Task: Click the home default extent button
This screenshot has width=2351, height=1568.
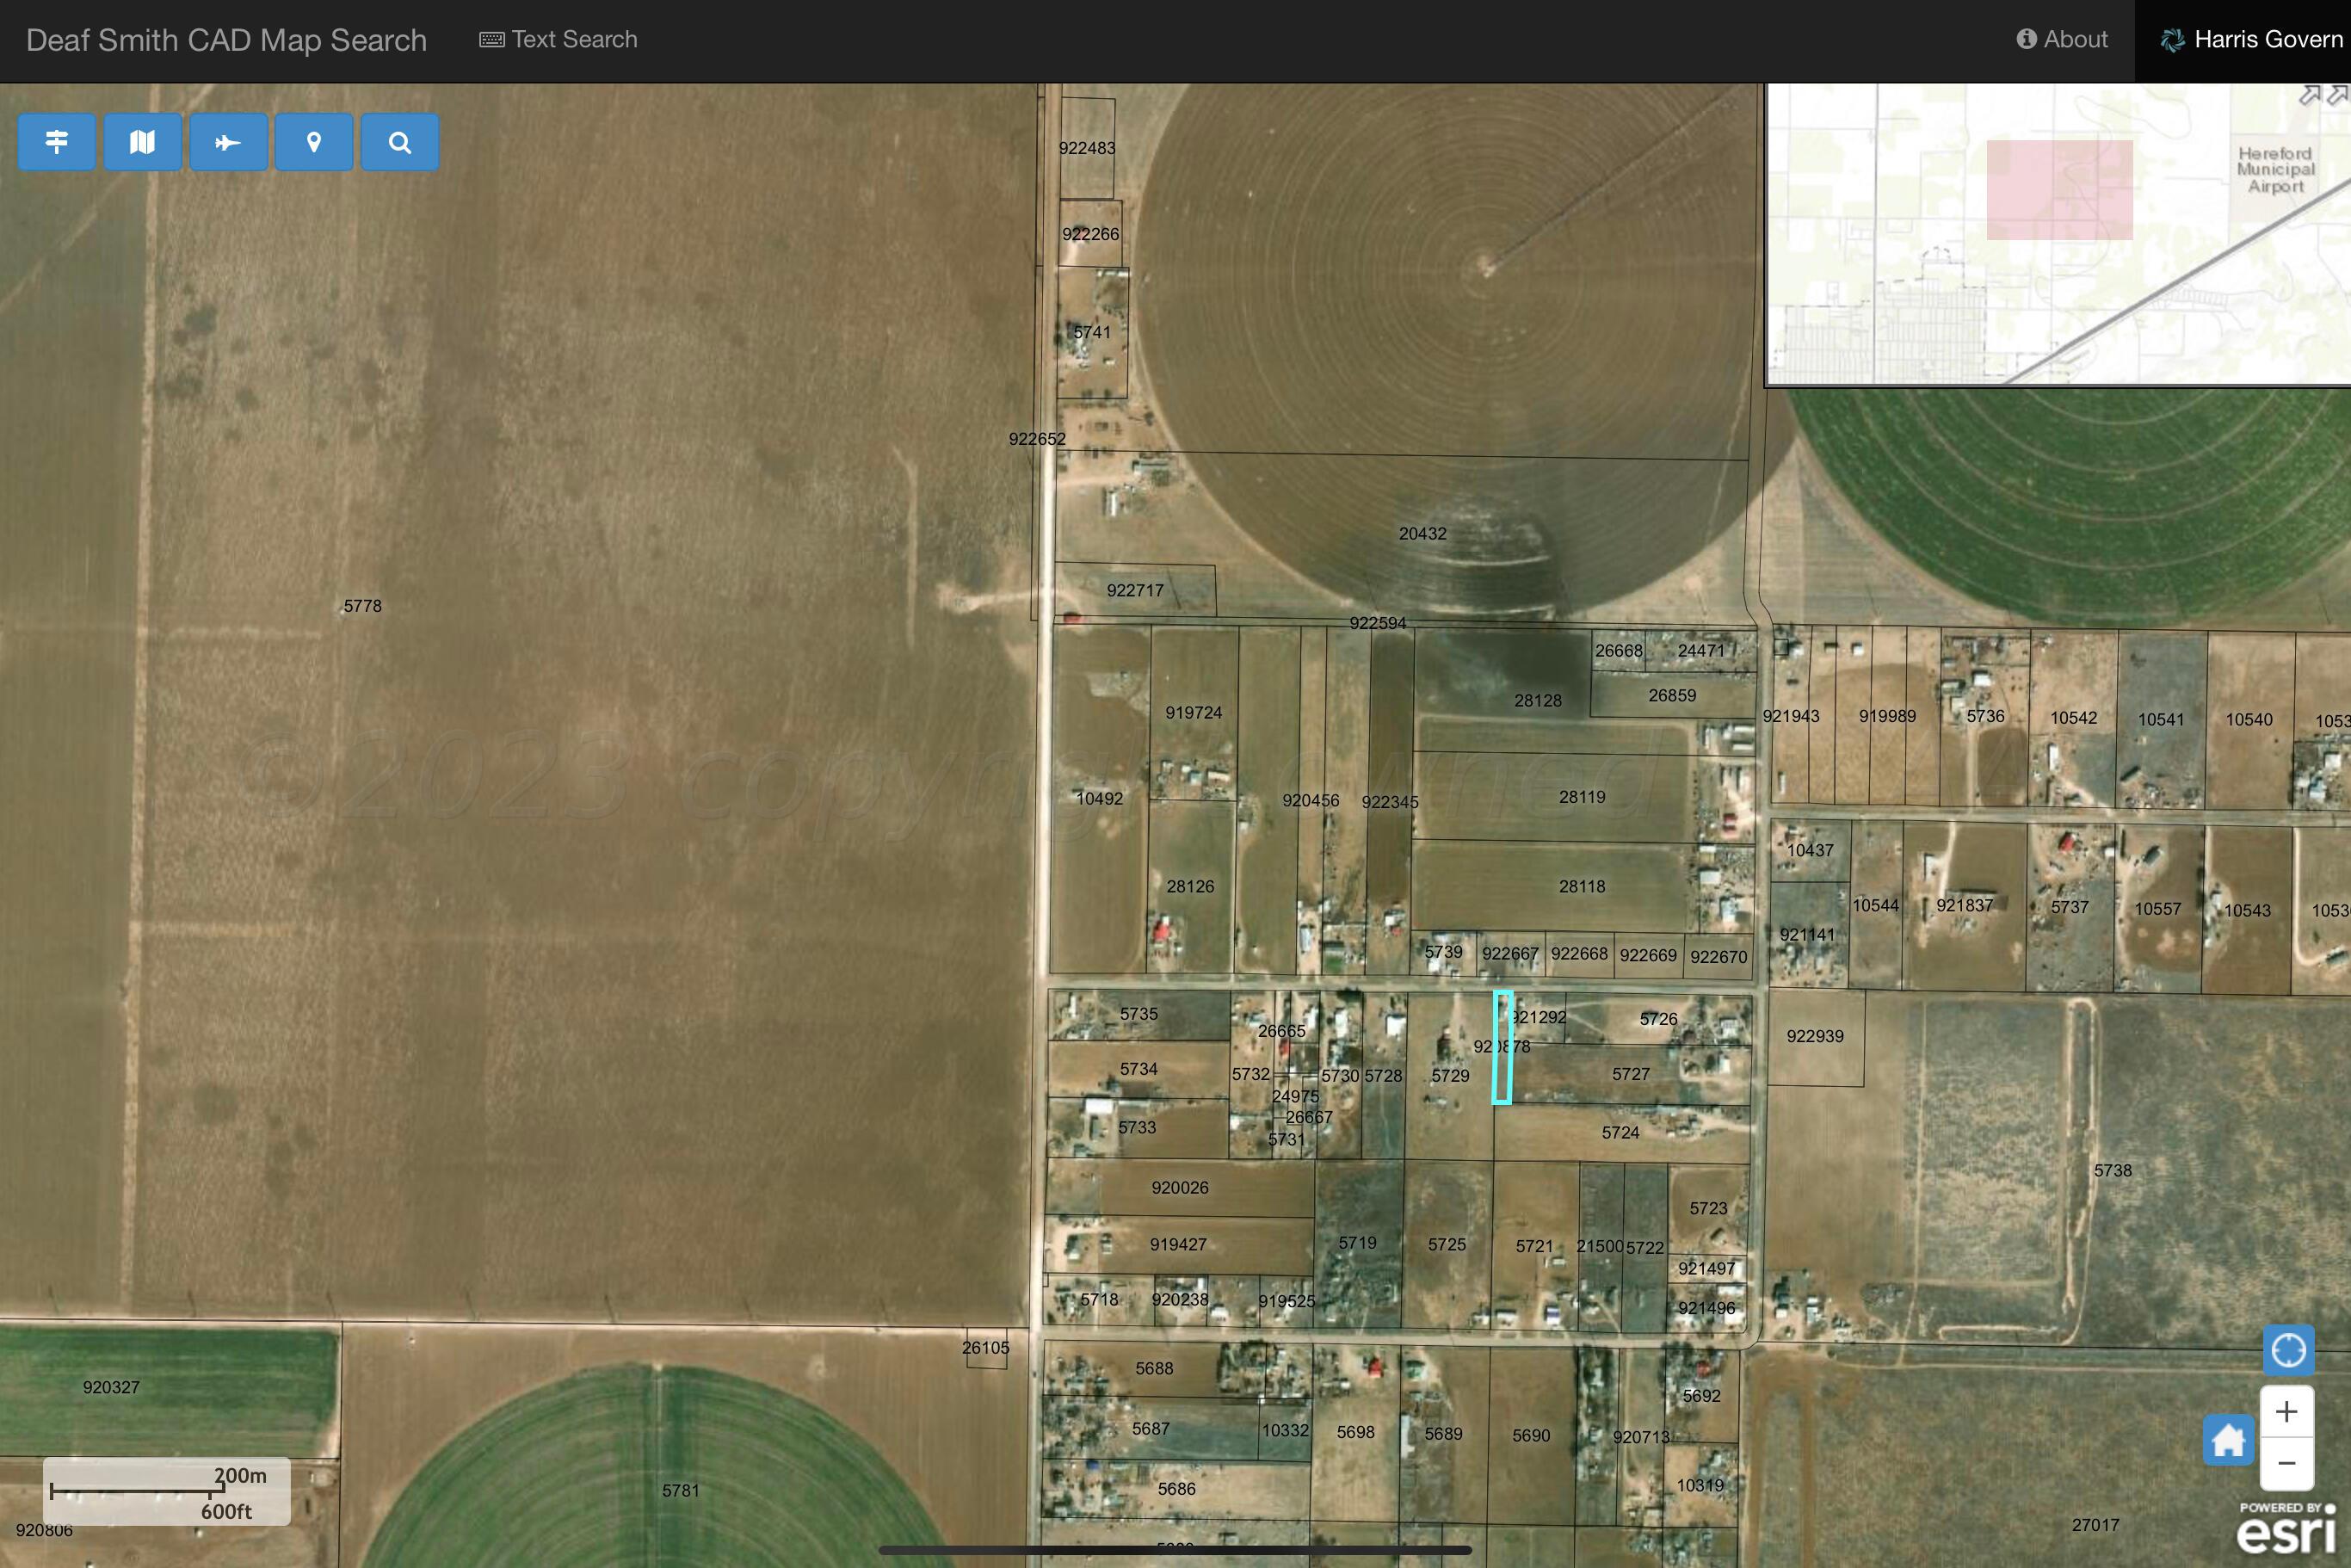Action: [x=2230, y=1440]
